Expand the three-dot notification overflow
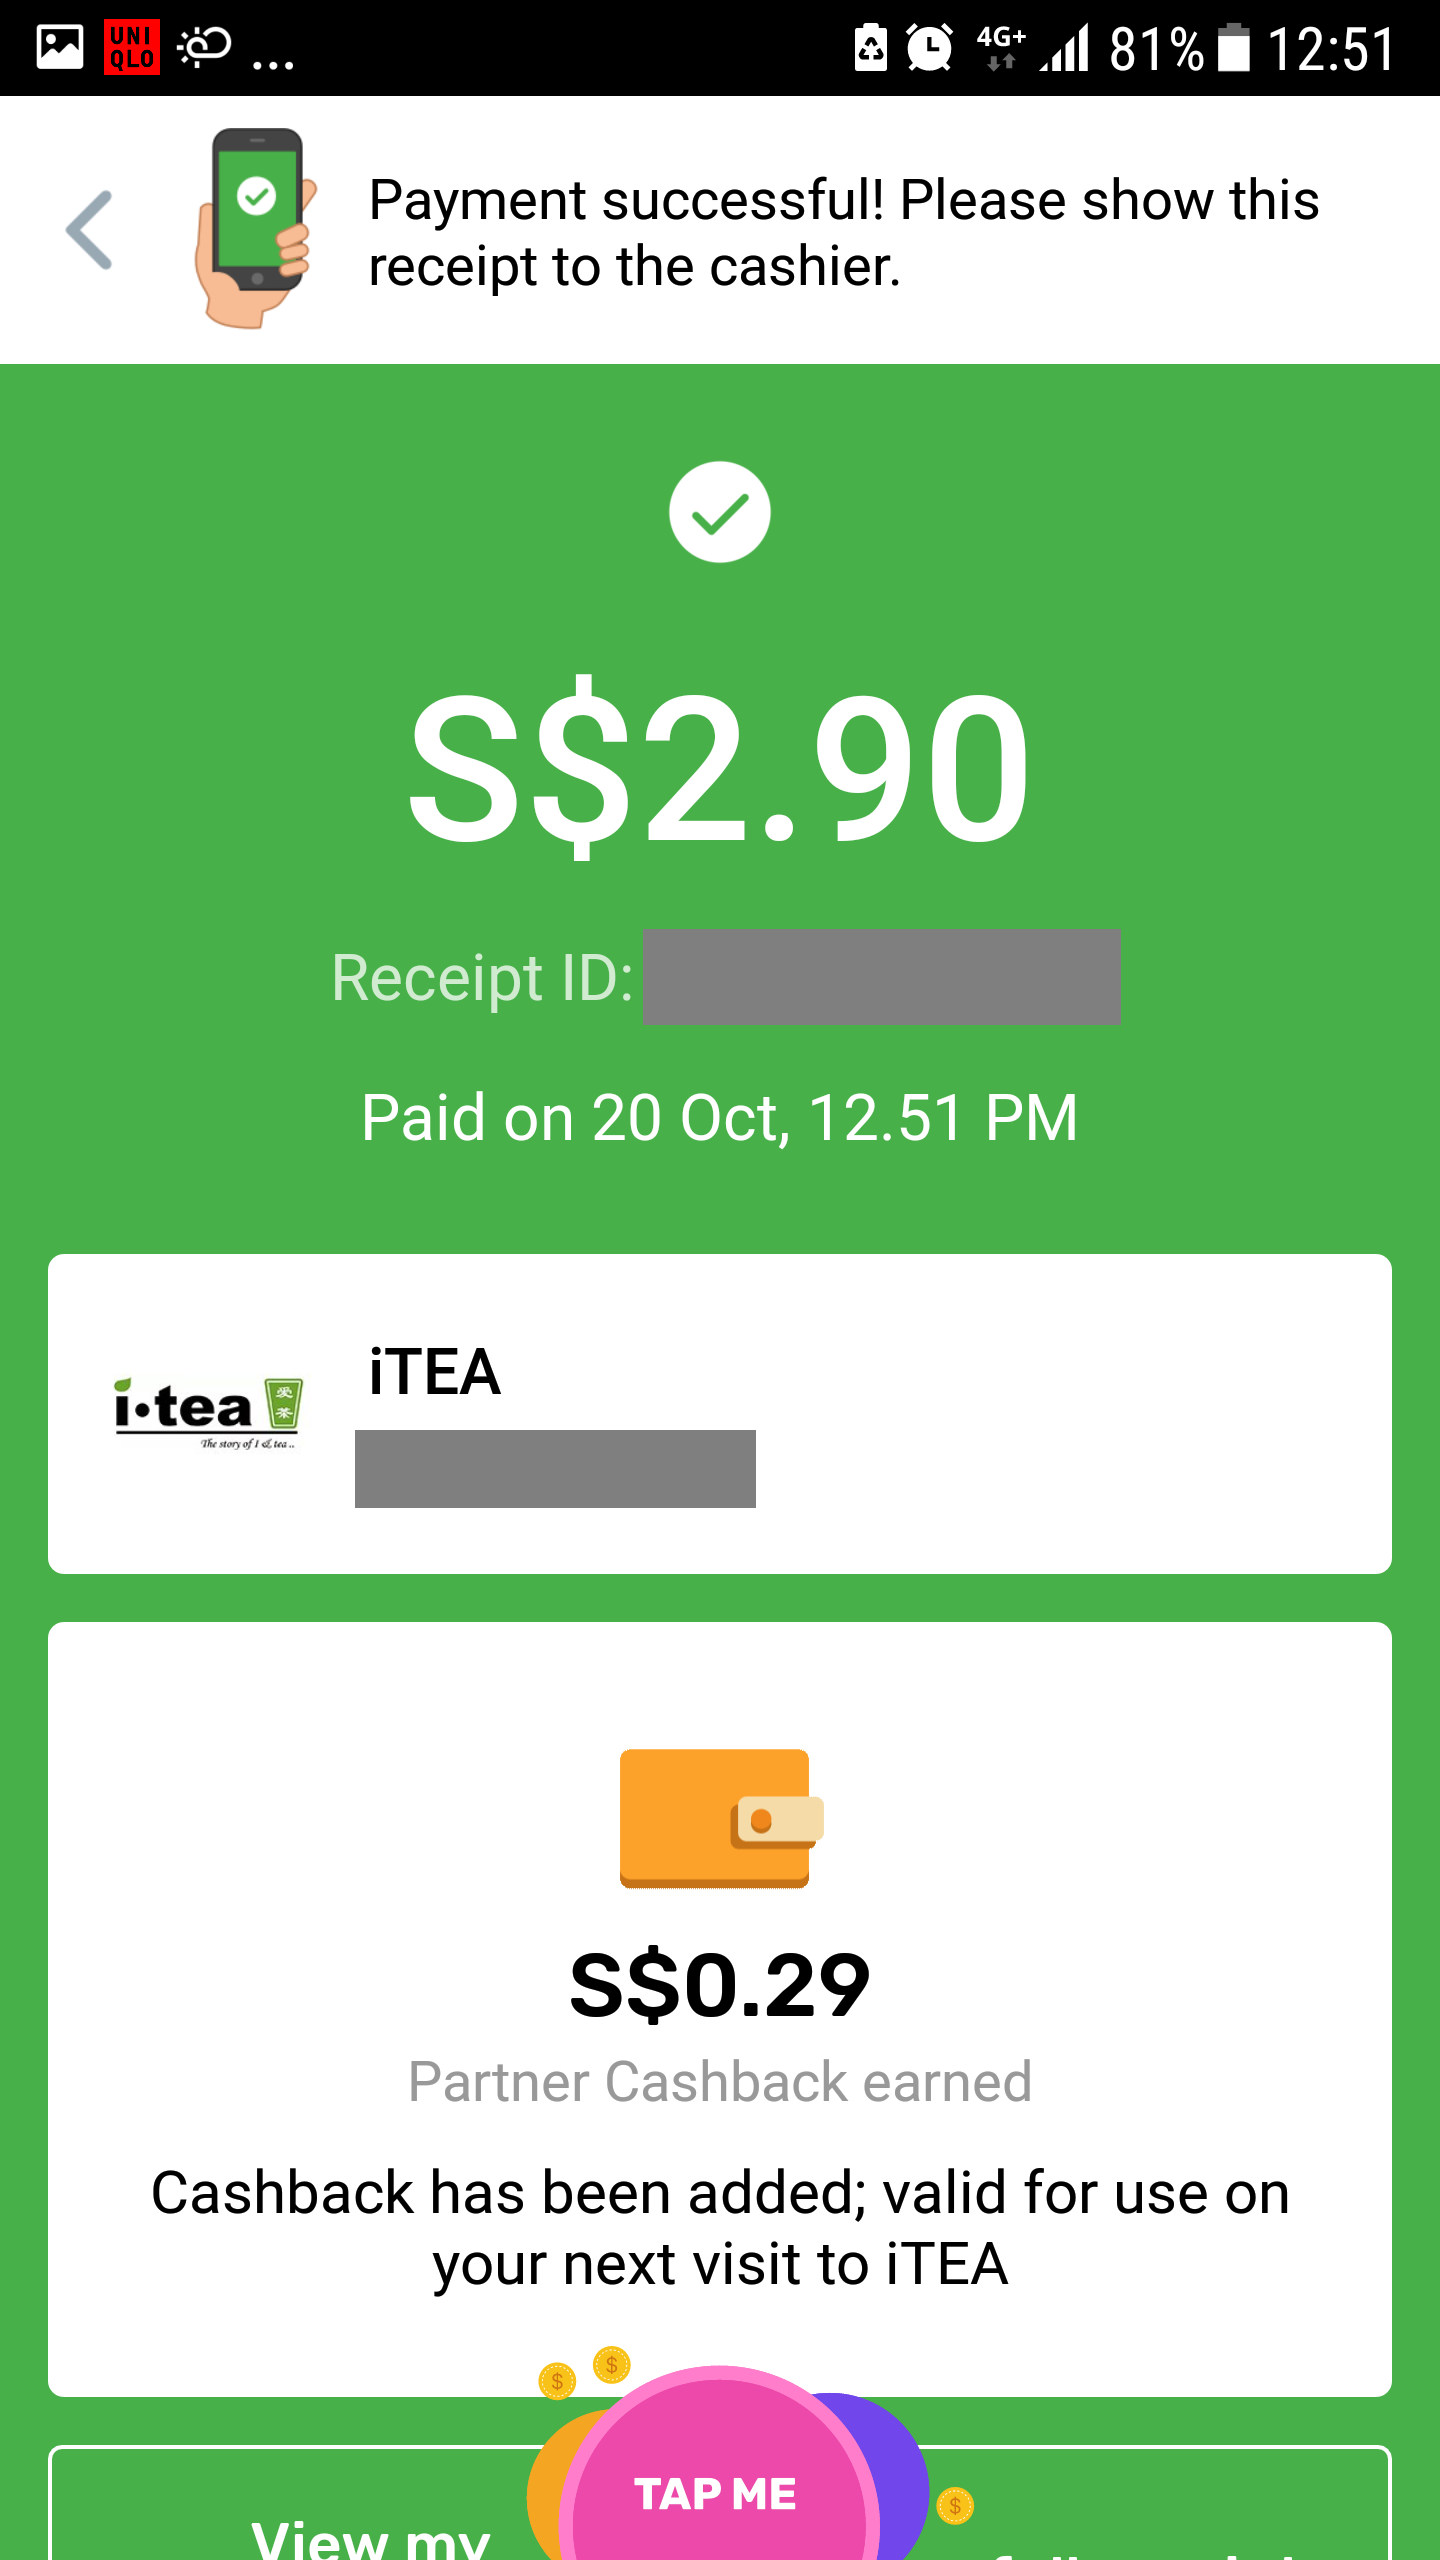Screen dimensions: 1440x2560 pyautogui.click(x=273, y=62)
